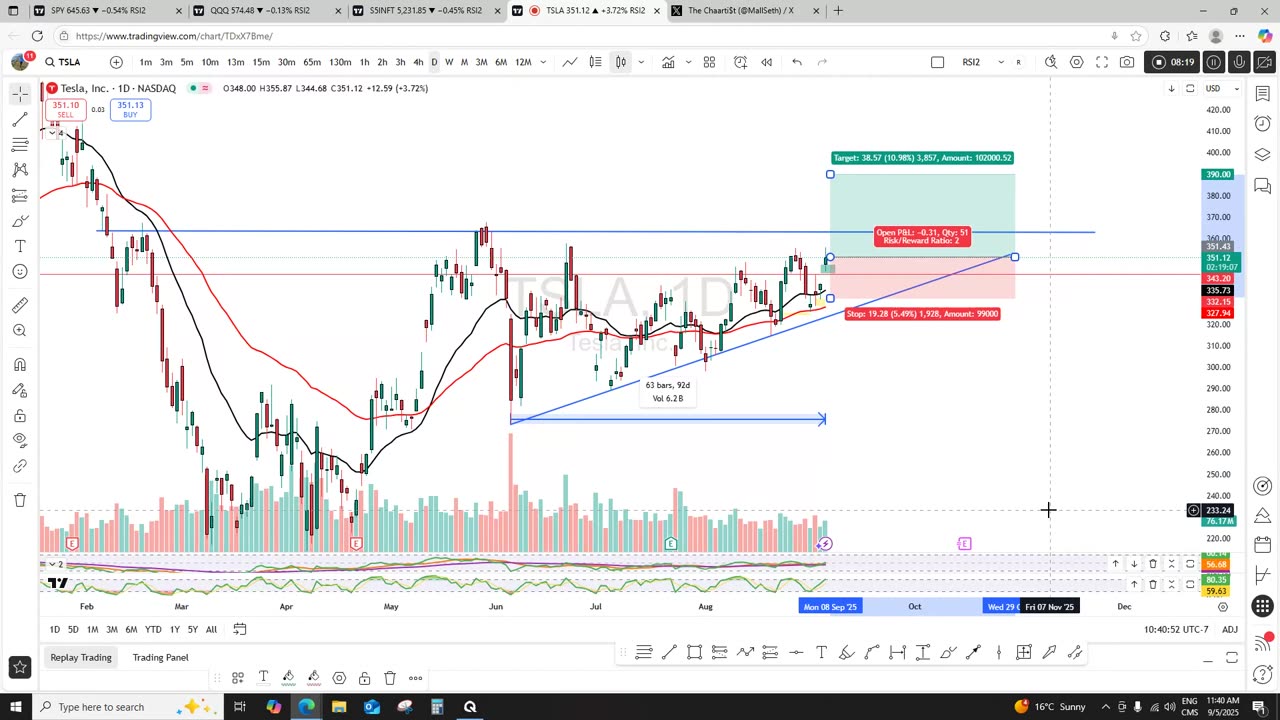Select the measure ruler tool in left sidebar
This screenshot has width=1280, height=720.
[x=20, y=305]
